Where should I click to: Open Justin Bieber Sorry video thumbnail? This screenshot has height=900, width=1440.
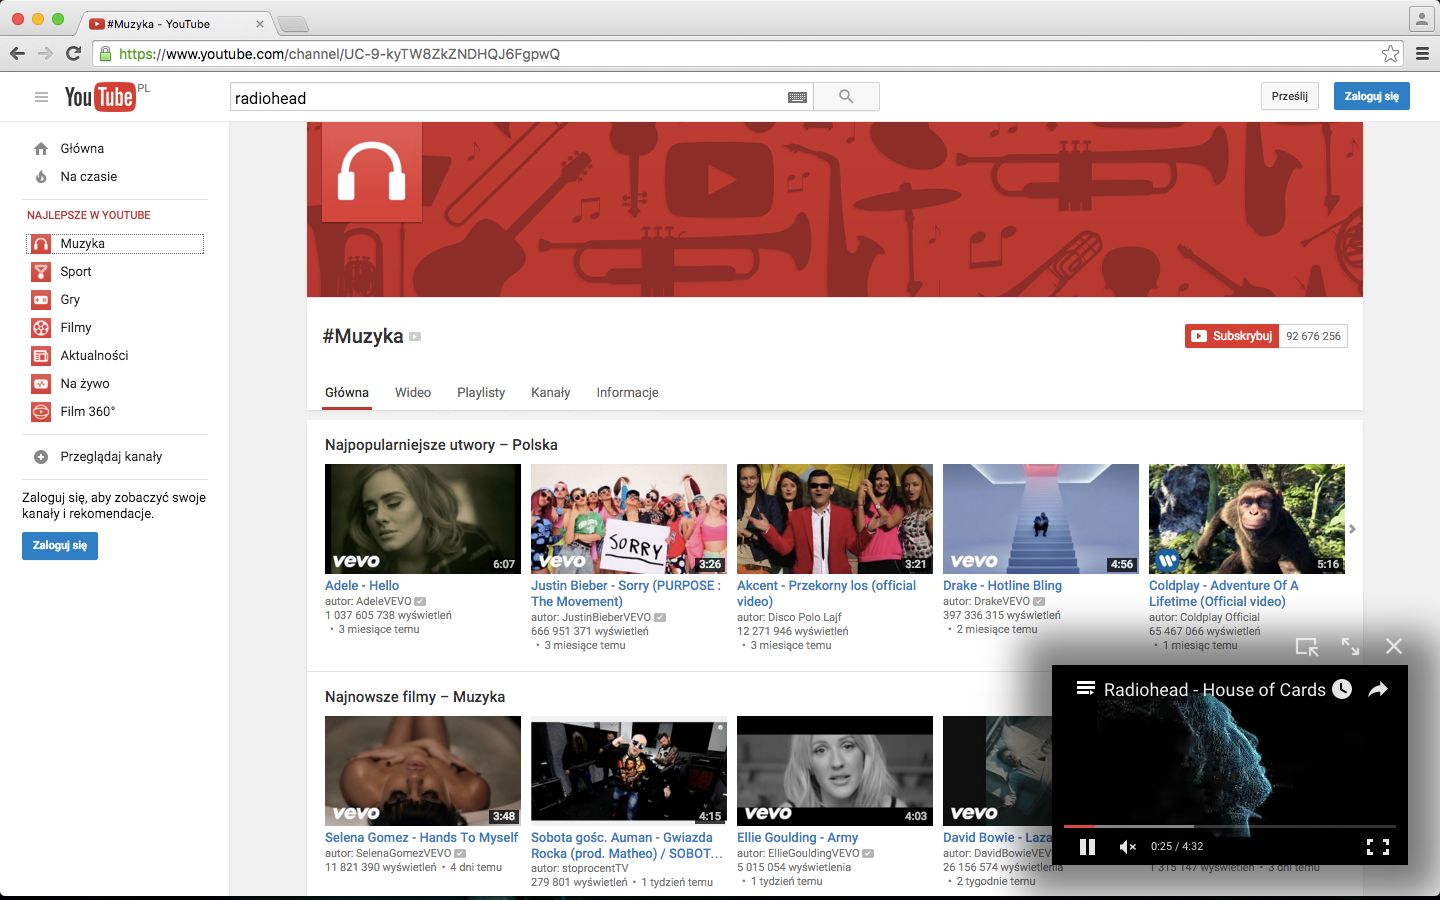coord(629,519)
